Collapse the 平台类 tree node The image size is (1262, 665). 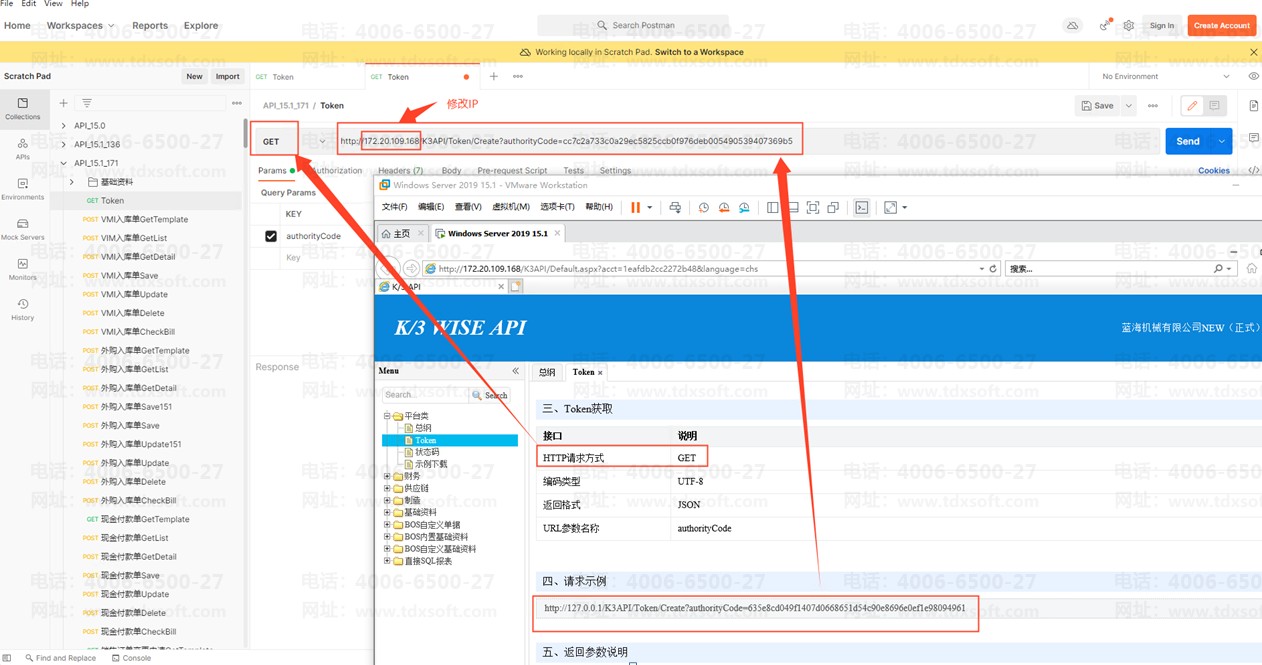coord(387,416)
